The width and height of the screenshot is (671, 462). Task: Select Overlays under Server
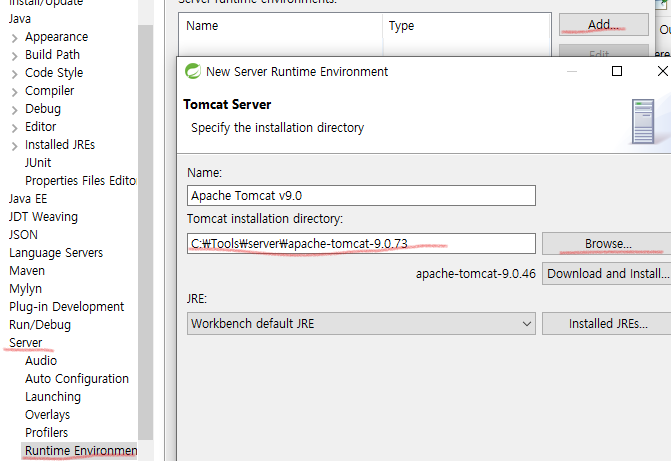pos(48,414)
